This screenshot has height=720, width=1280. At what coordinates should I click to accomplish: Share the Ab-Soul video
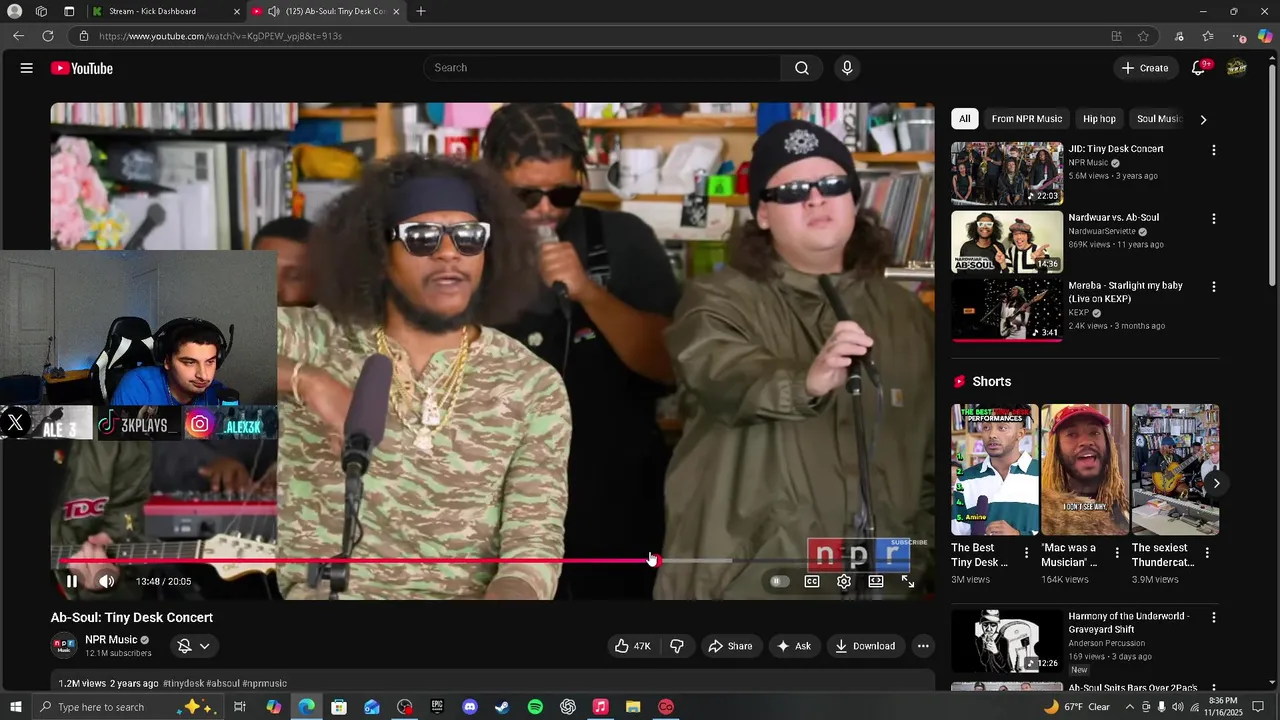tap(730, 646)
